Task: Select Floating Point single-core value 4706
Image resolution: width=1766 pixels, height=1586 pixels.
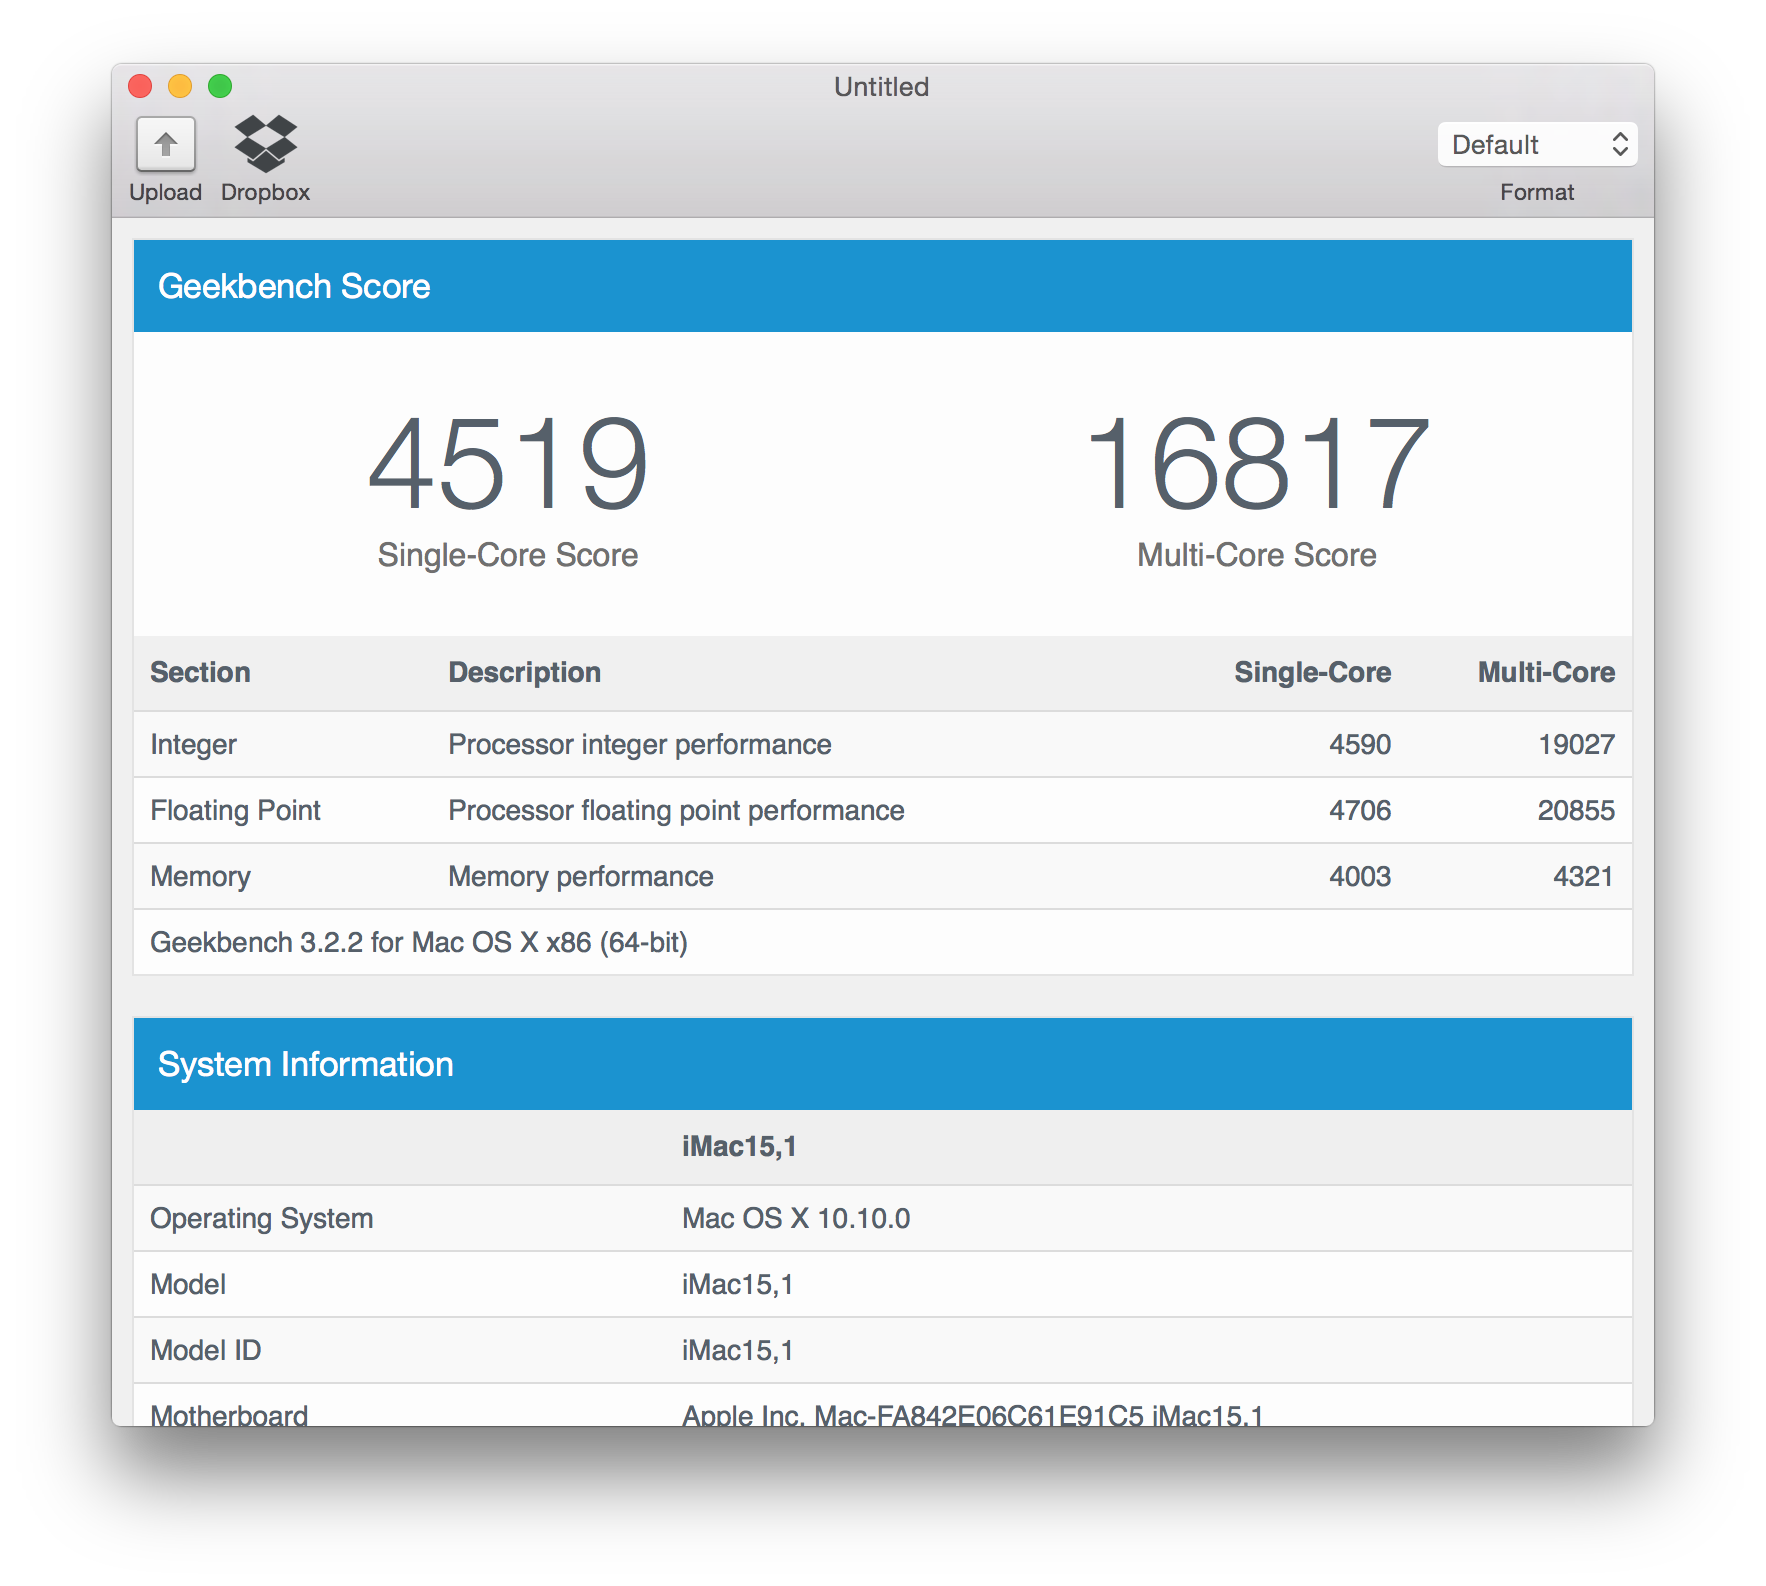Action: (1360, 810)
